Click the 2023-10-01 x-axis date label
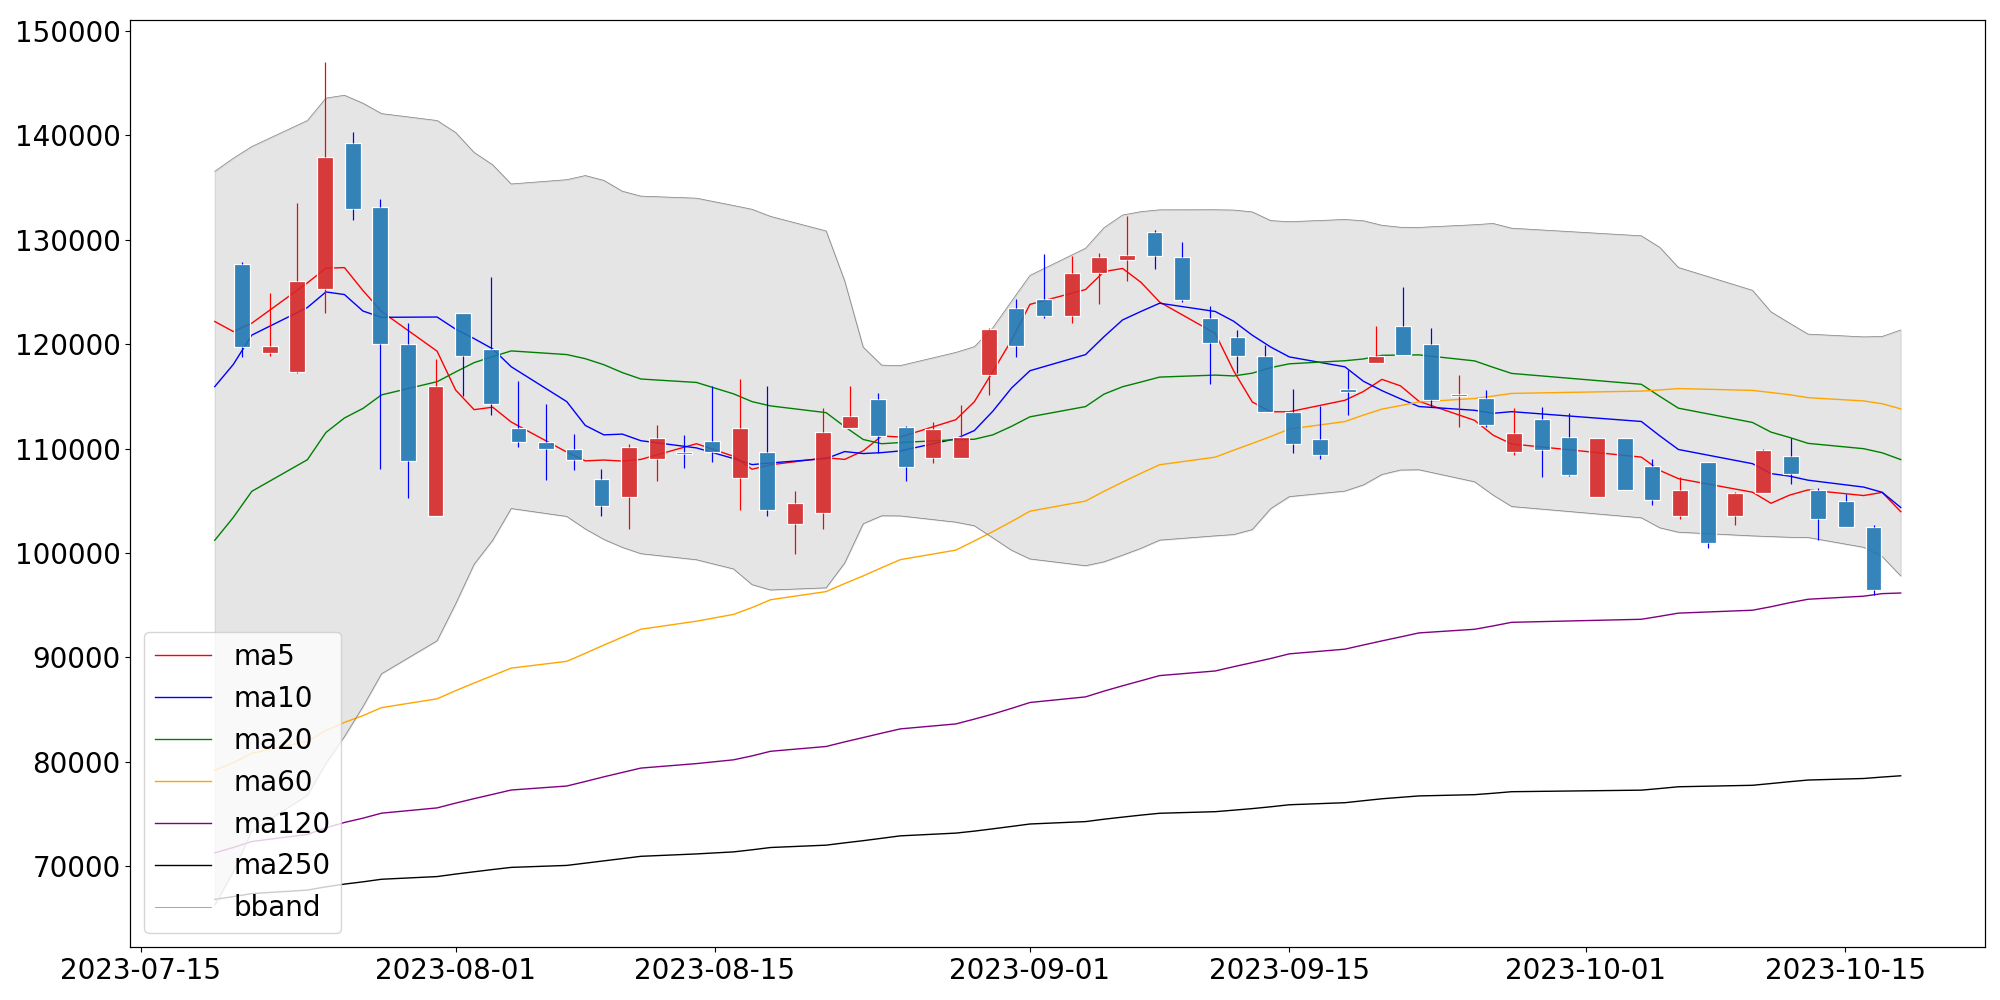 pyautogui.click(x=1585, y=971)
